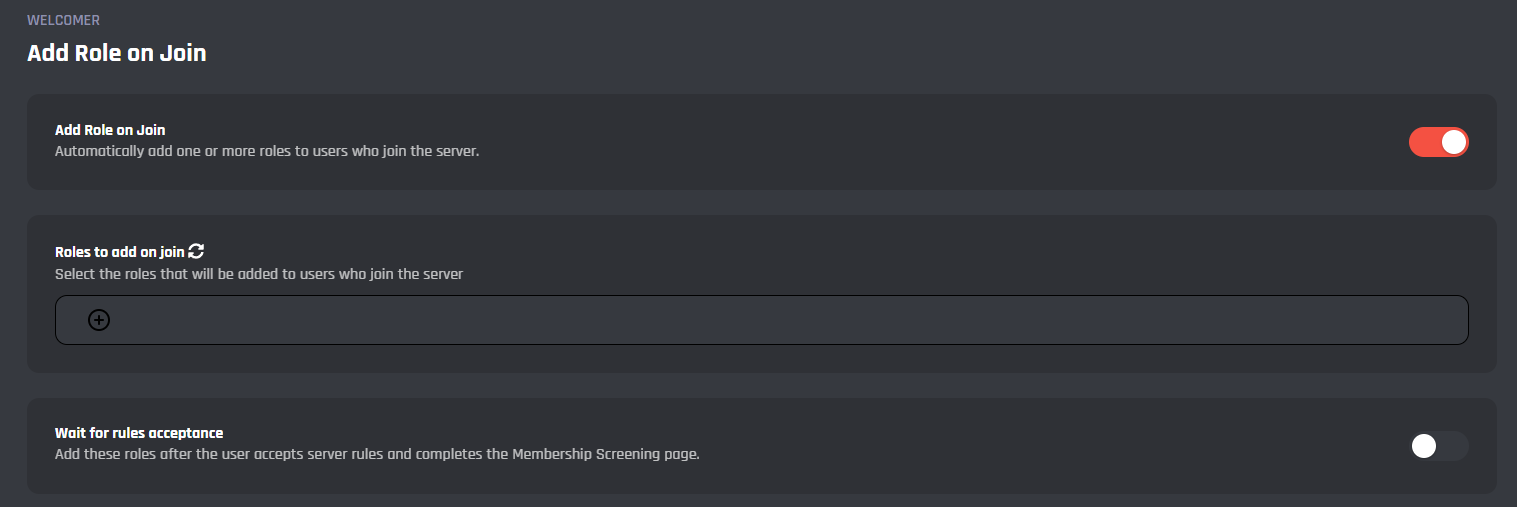The width and height of the screenshot is (1517, 507).
Task: Open the roles to add selection box
Action: [x=760, y=320]
